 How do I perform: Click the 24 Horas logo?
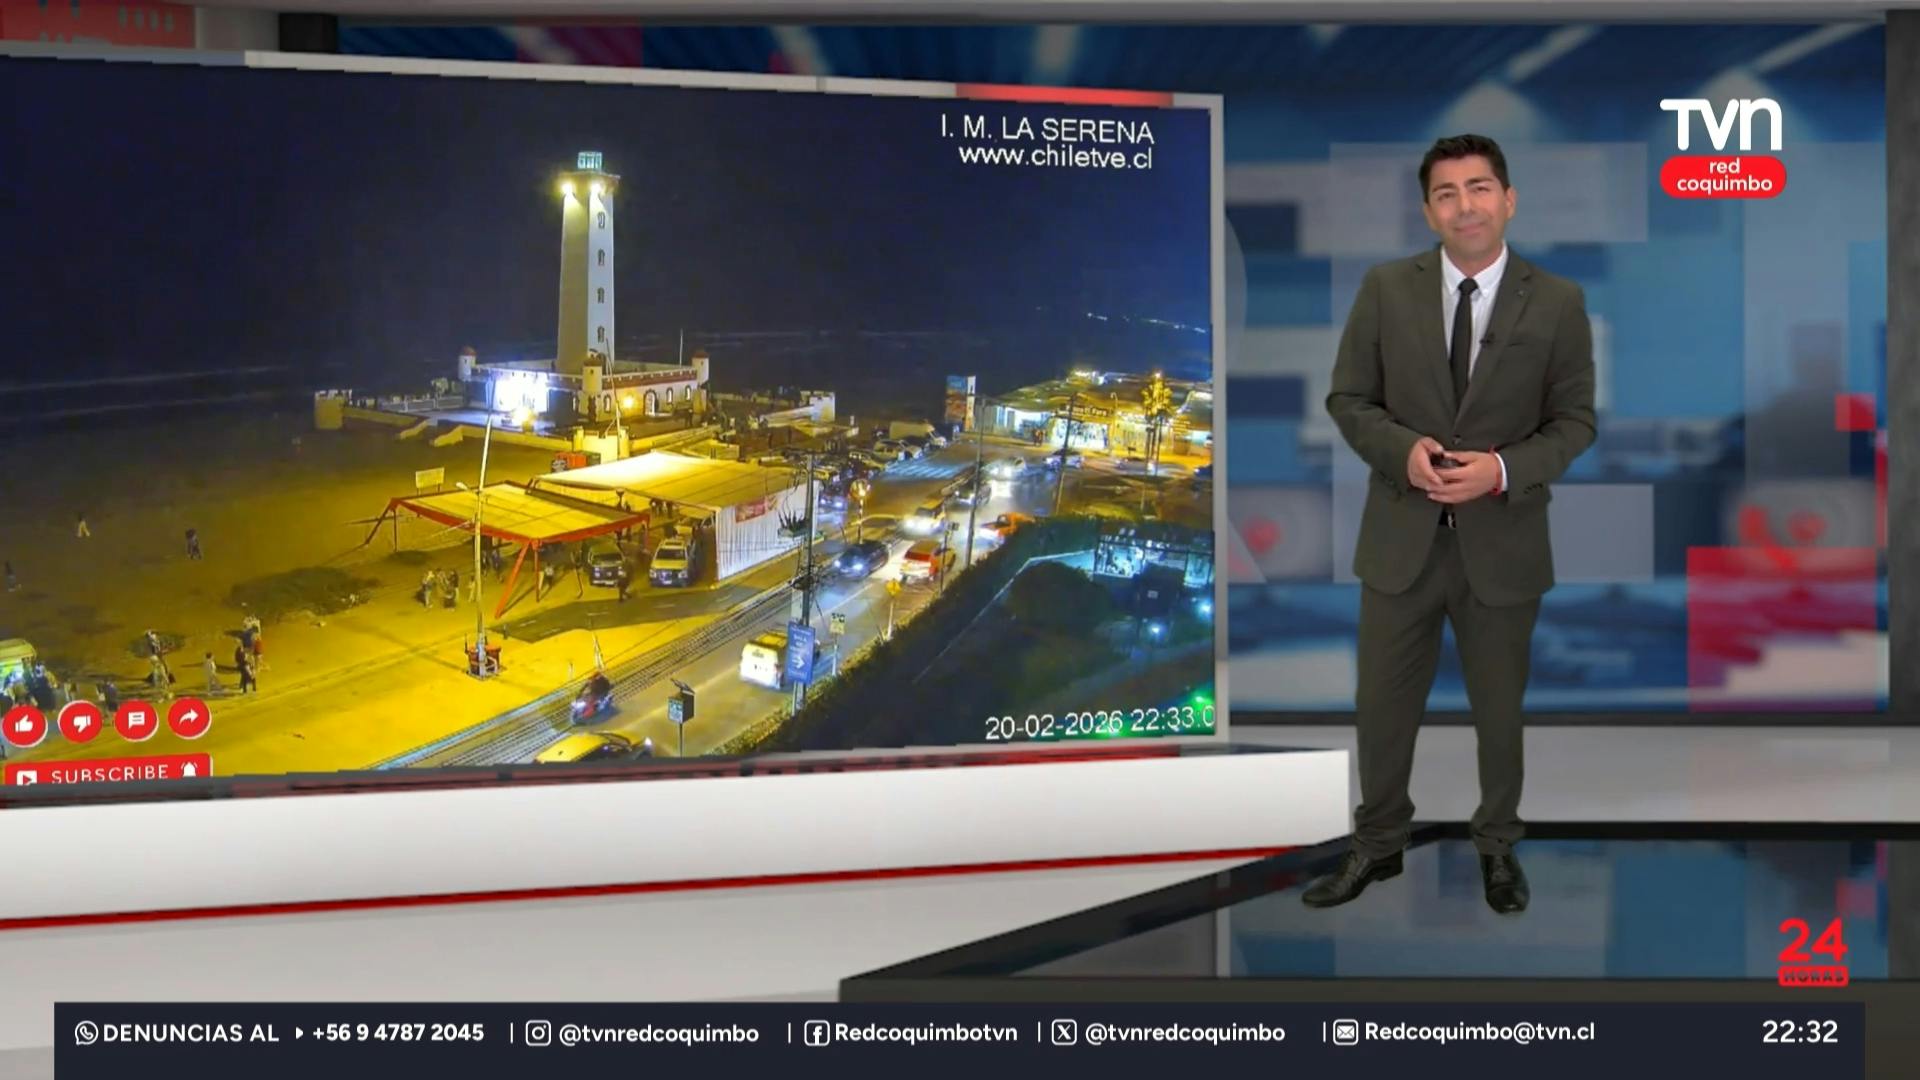click(1812, 952)
